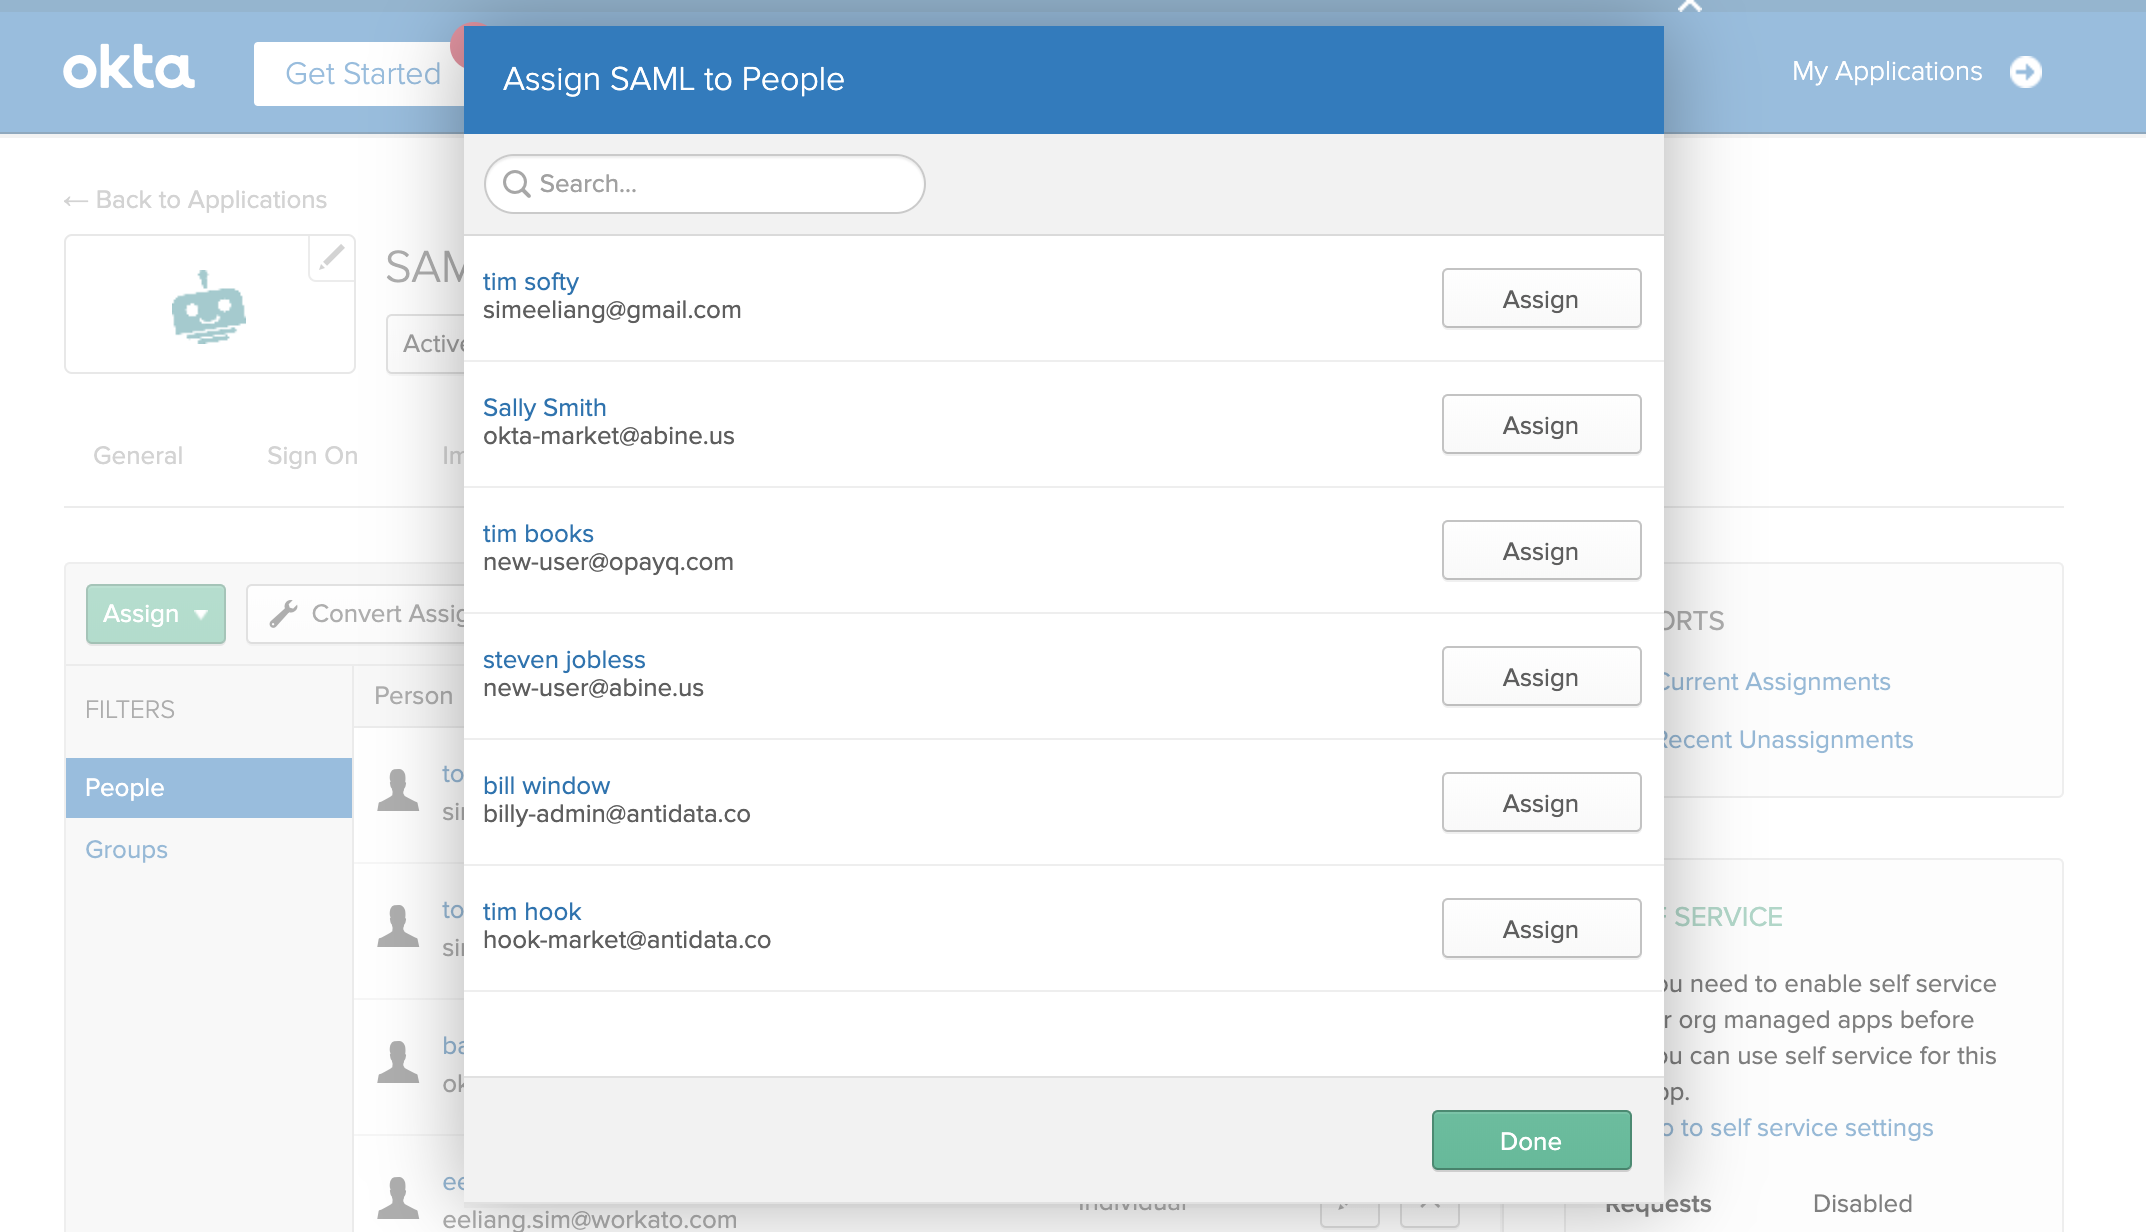Assign SAML to Sally Smith
The width and height of the screenshot is (2146, 1232).
(1540, 425)
